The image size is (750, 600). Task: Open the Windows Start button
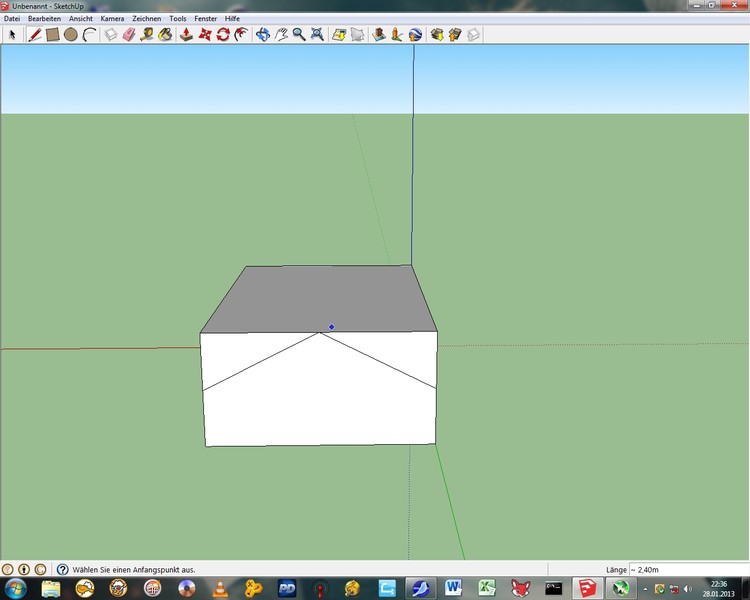tap(15, 588)
